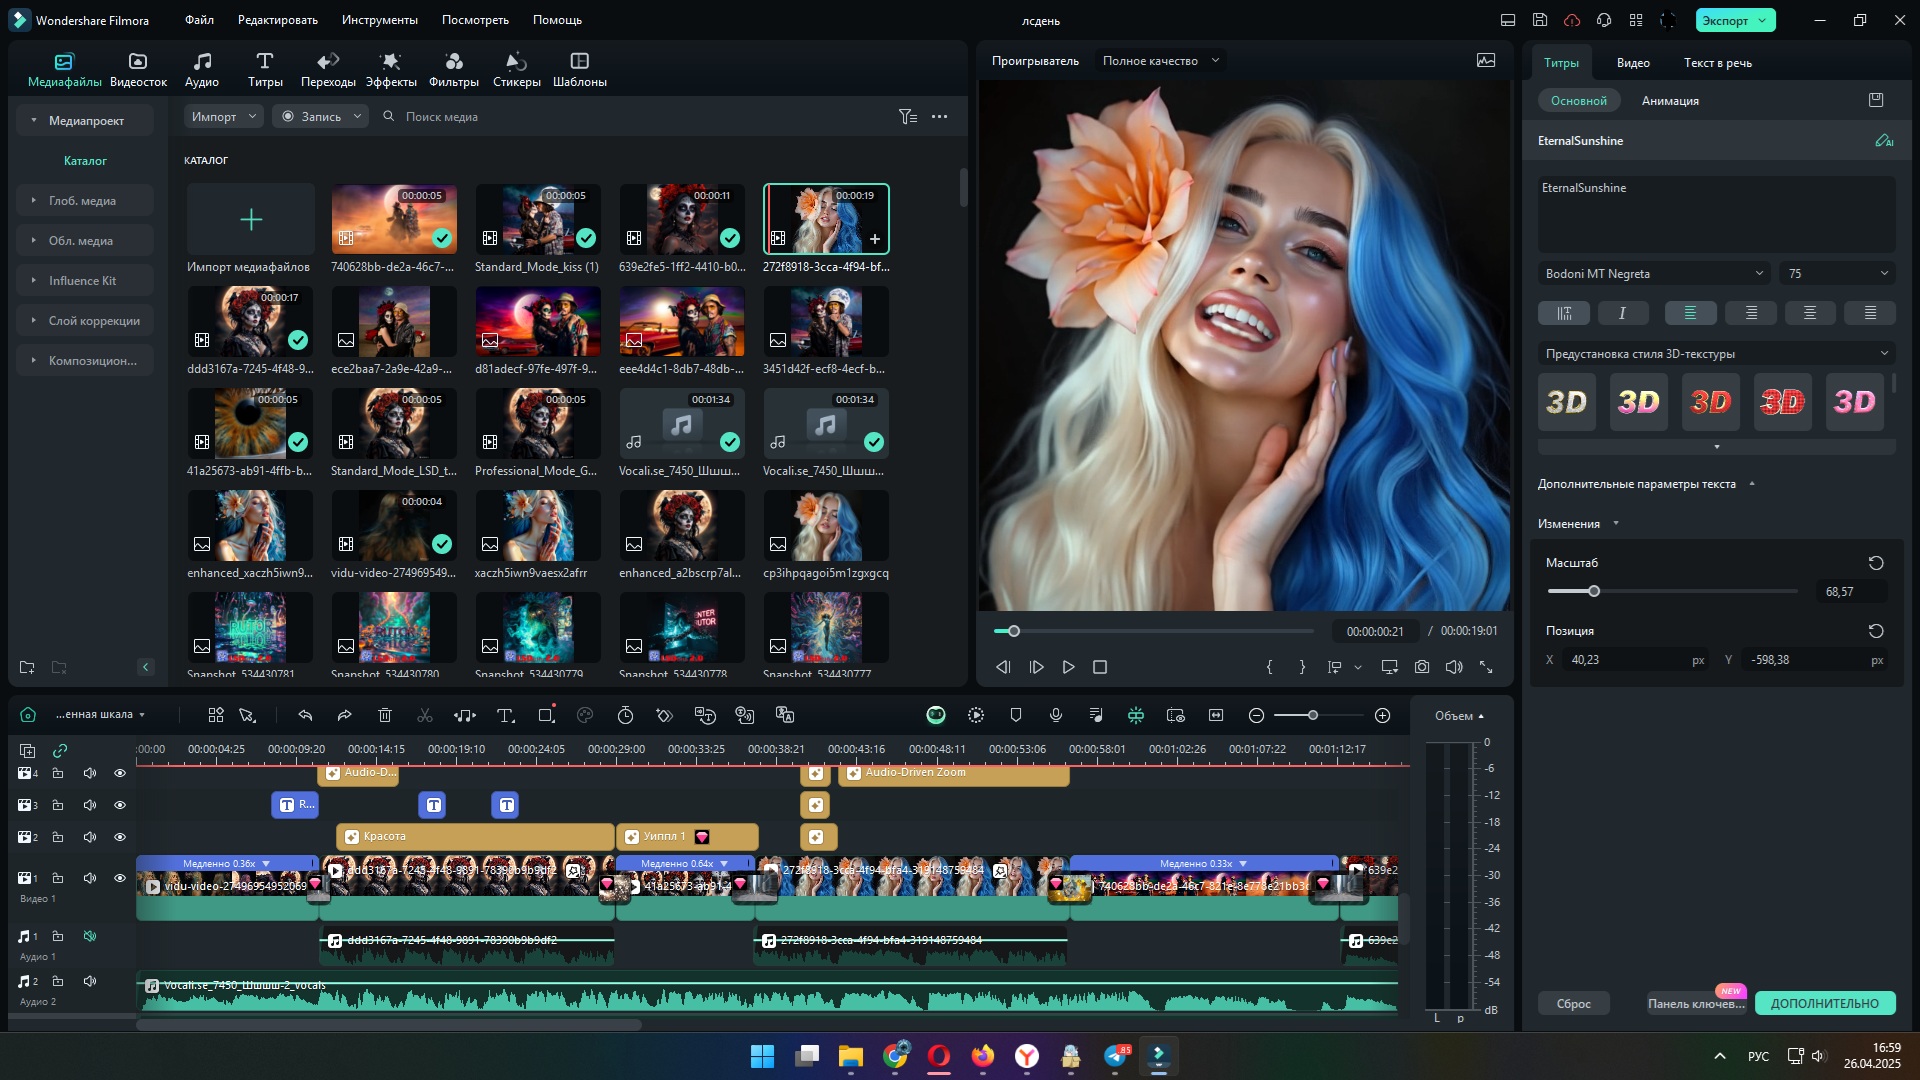Screen dimensions: 1920x1080
Task: Click the Сброс reset button
Action: 1573,1003
